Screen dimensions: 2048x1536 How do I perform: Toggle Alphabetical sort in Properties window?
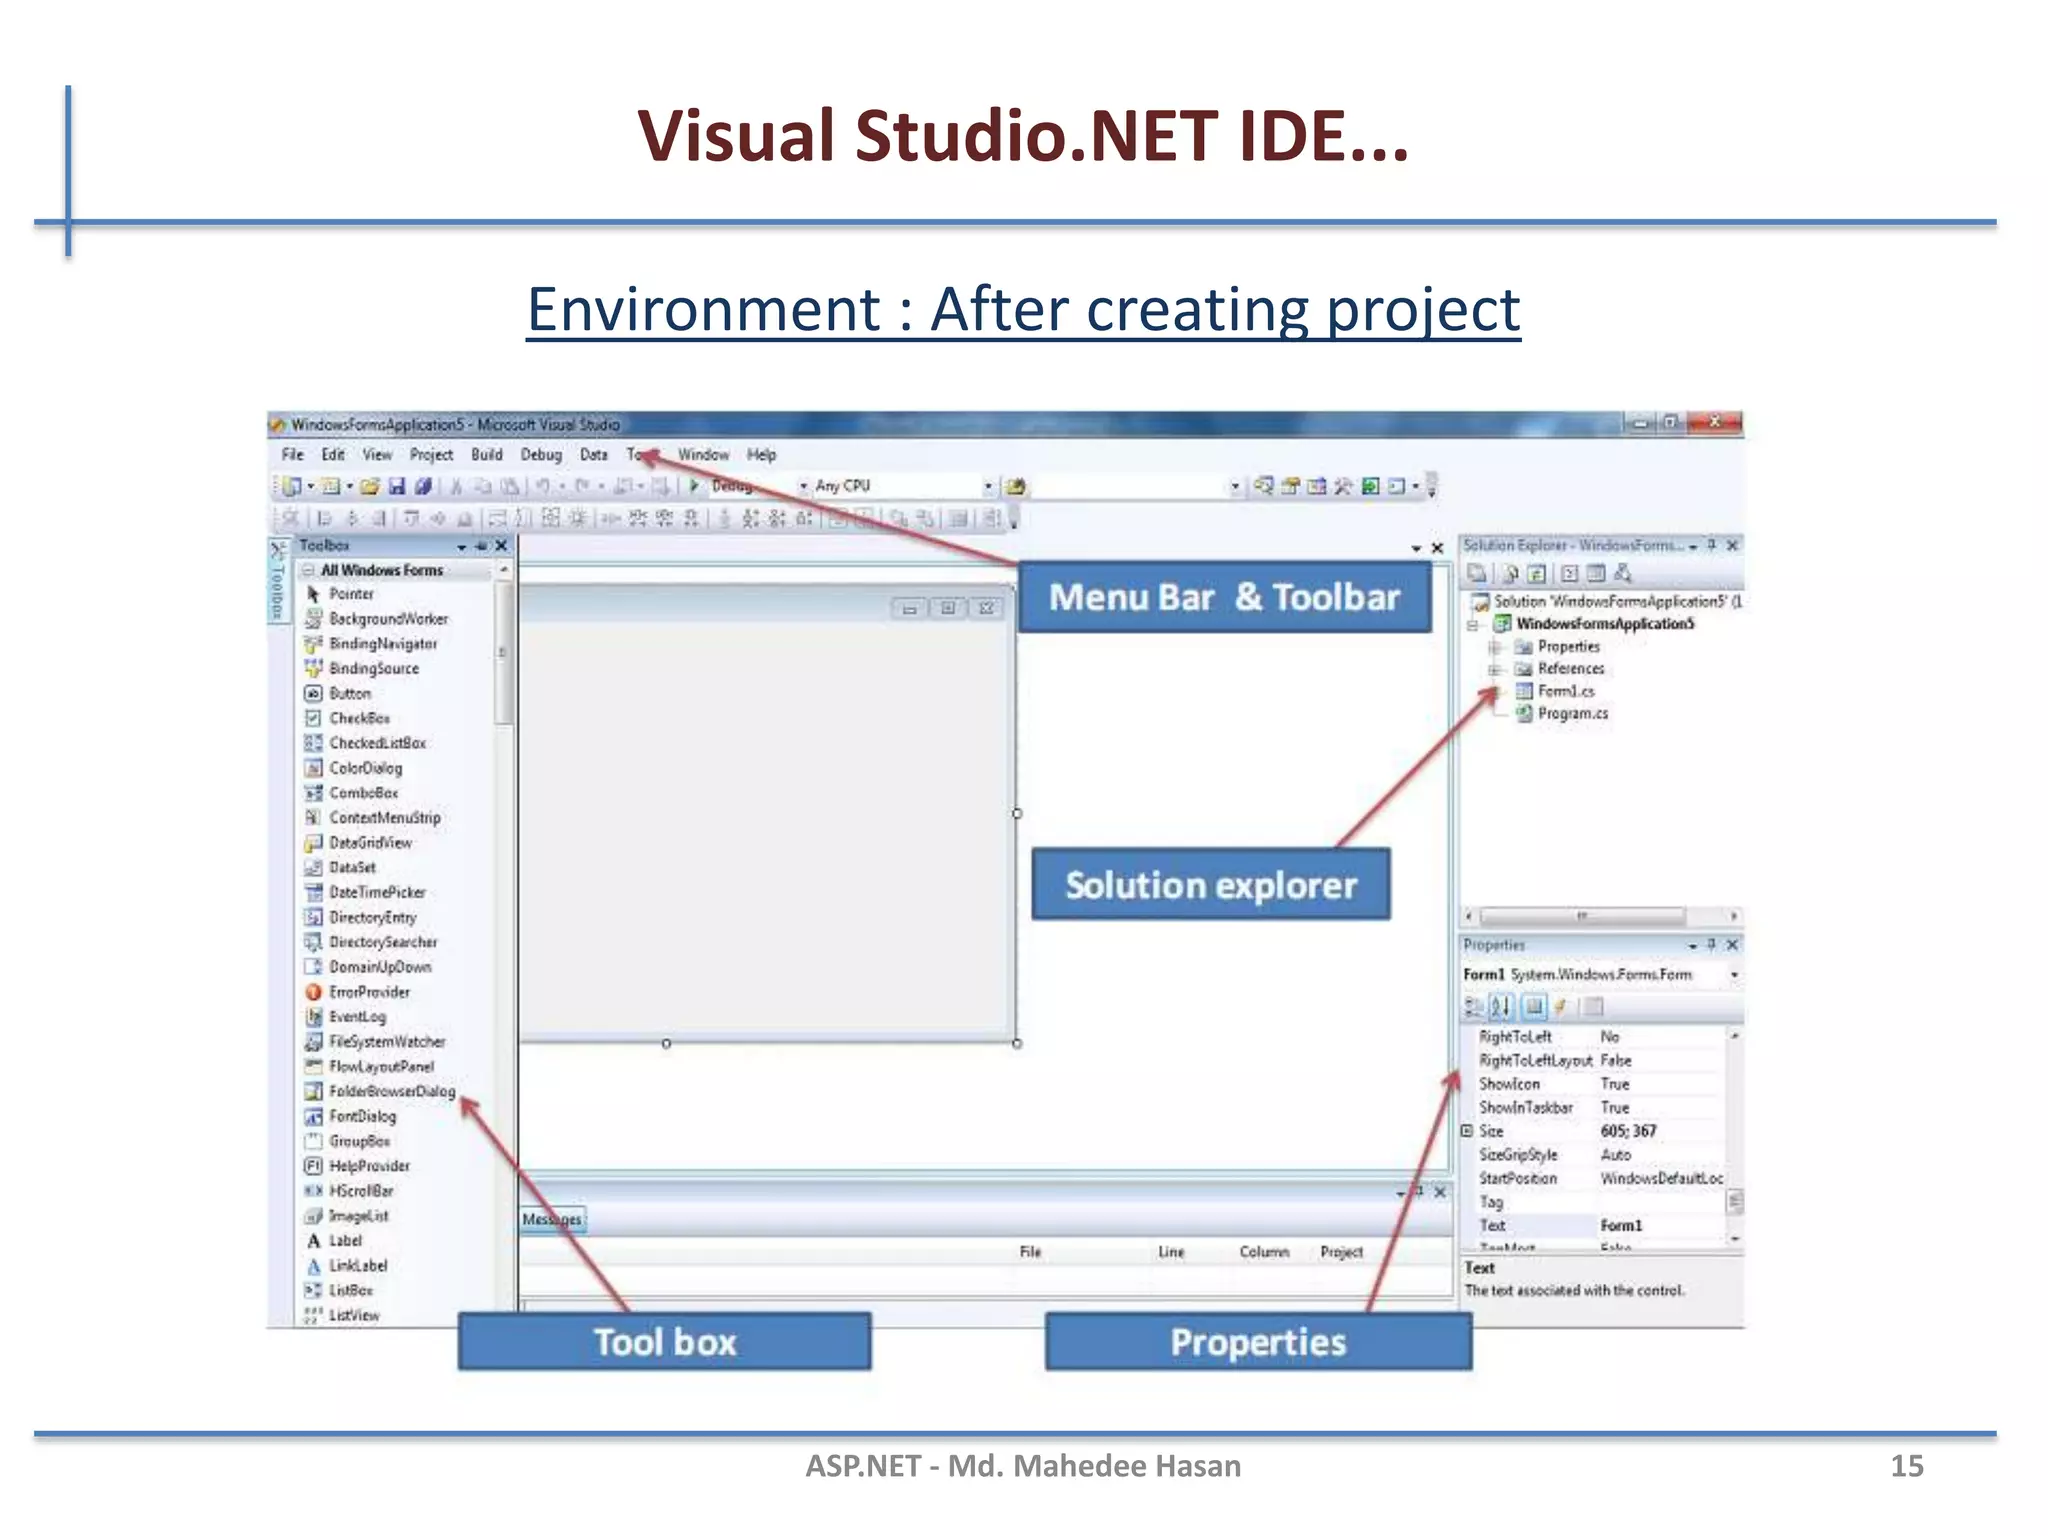coord(1501,1006)
